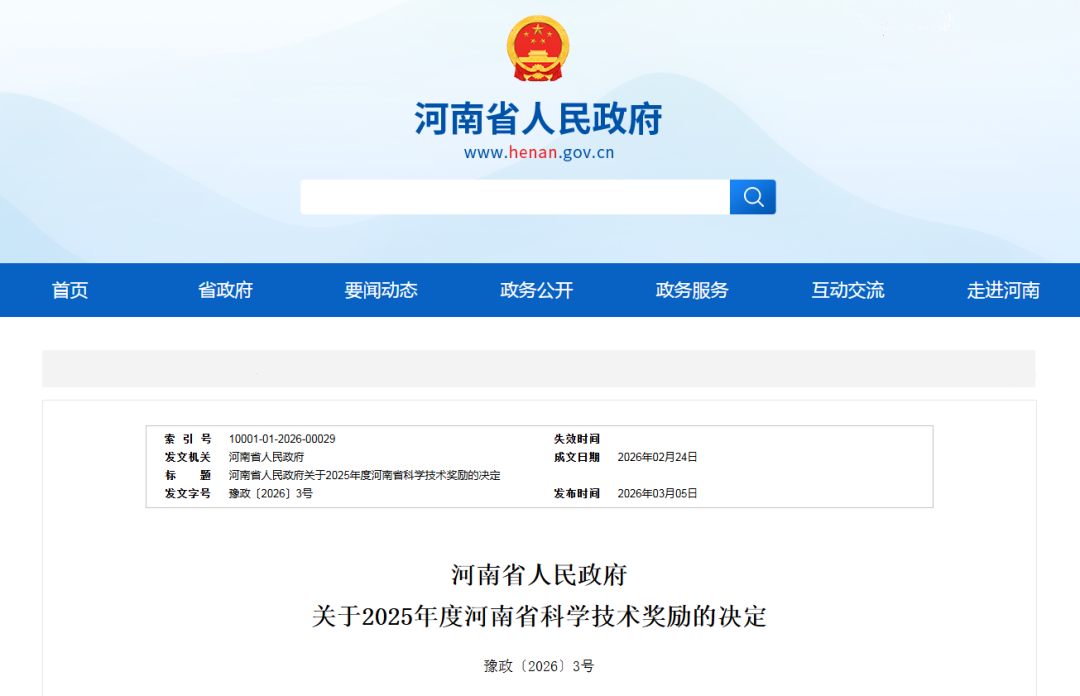1080x696 pixels.
Task: Open the 政务服务 navigation item
Action: (692, 290)
